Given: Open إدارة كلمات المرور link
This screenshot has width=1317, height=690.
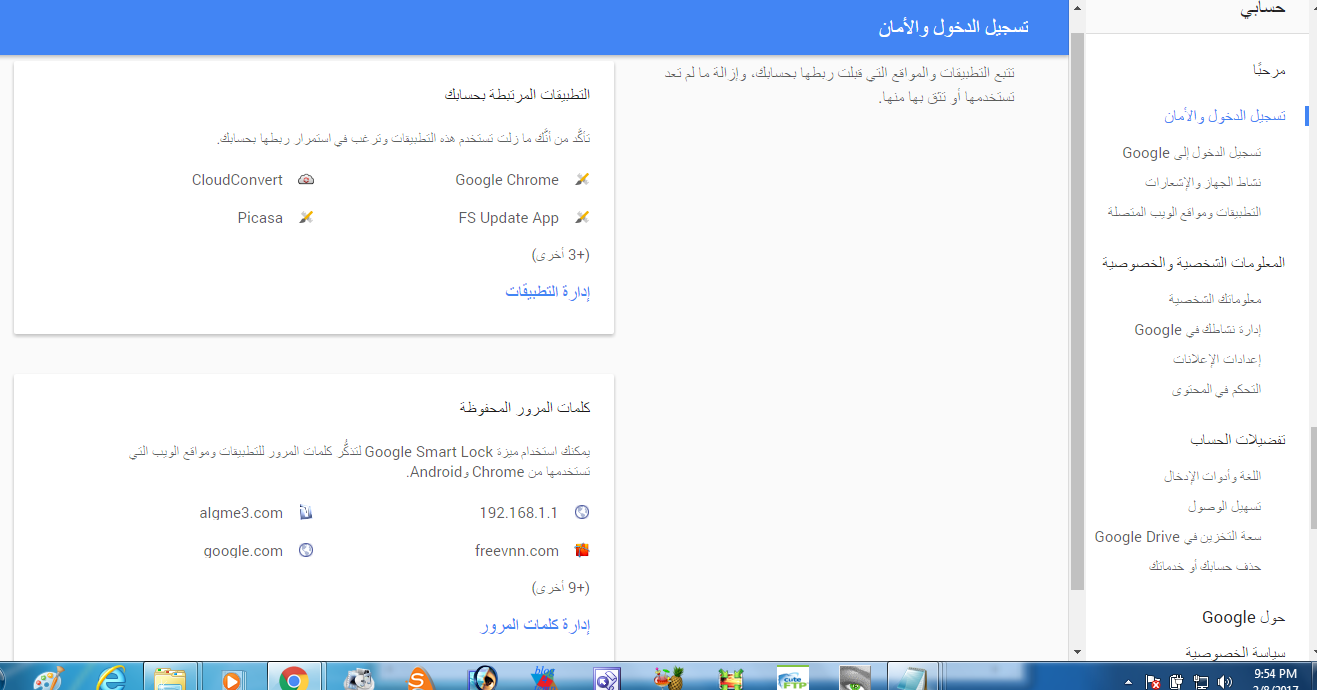Looking at the screenshot, I should pyautogui.click(x=535, y=626).
